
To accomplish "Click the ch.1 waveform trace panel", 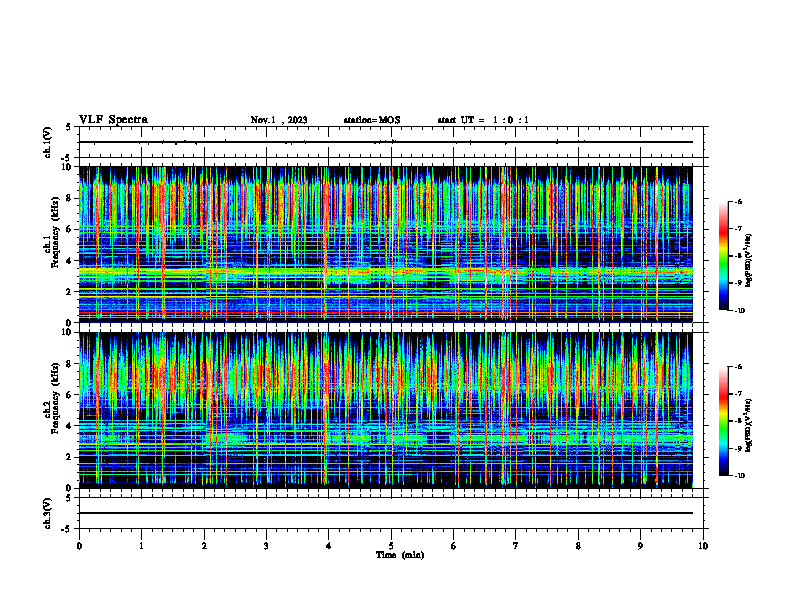I will point(391,142).
